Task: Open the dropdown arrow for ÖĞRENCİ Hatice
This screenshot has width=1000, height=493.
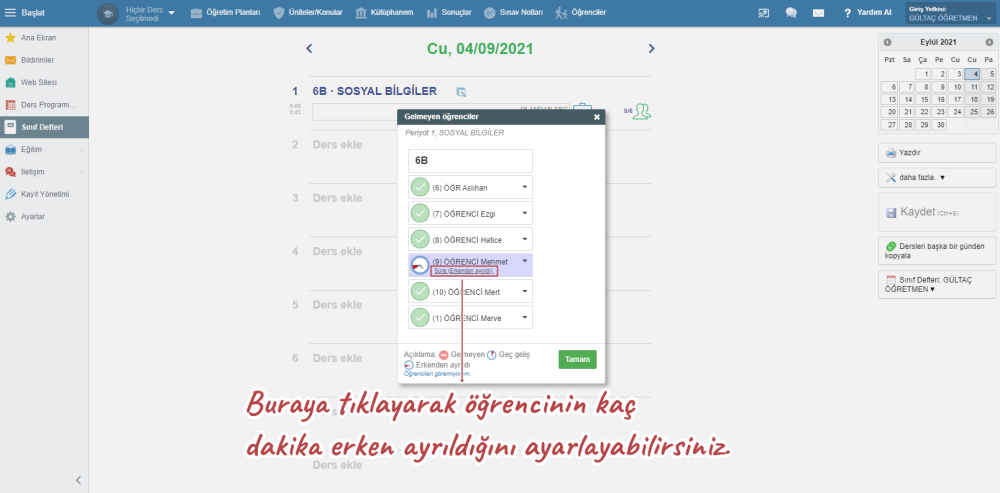Action: [524, 239]
